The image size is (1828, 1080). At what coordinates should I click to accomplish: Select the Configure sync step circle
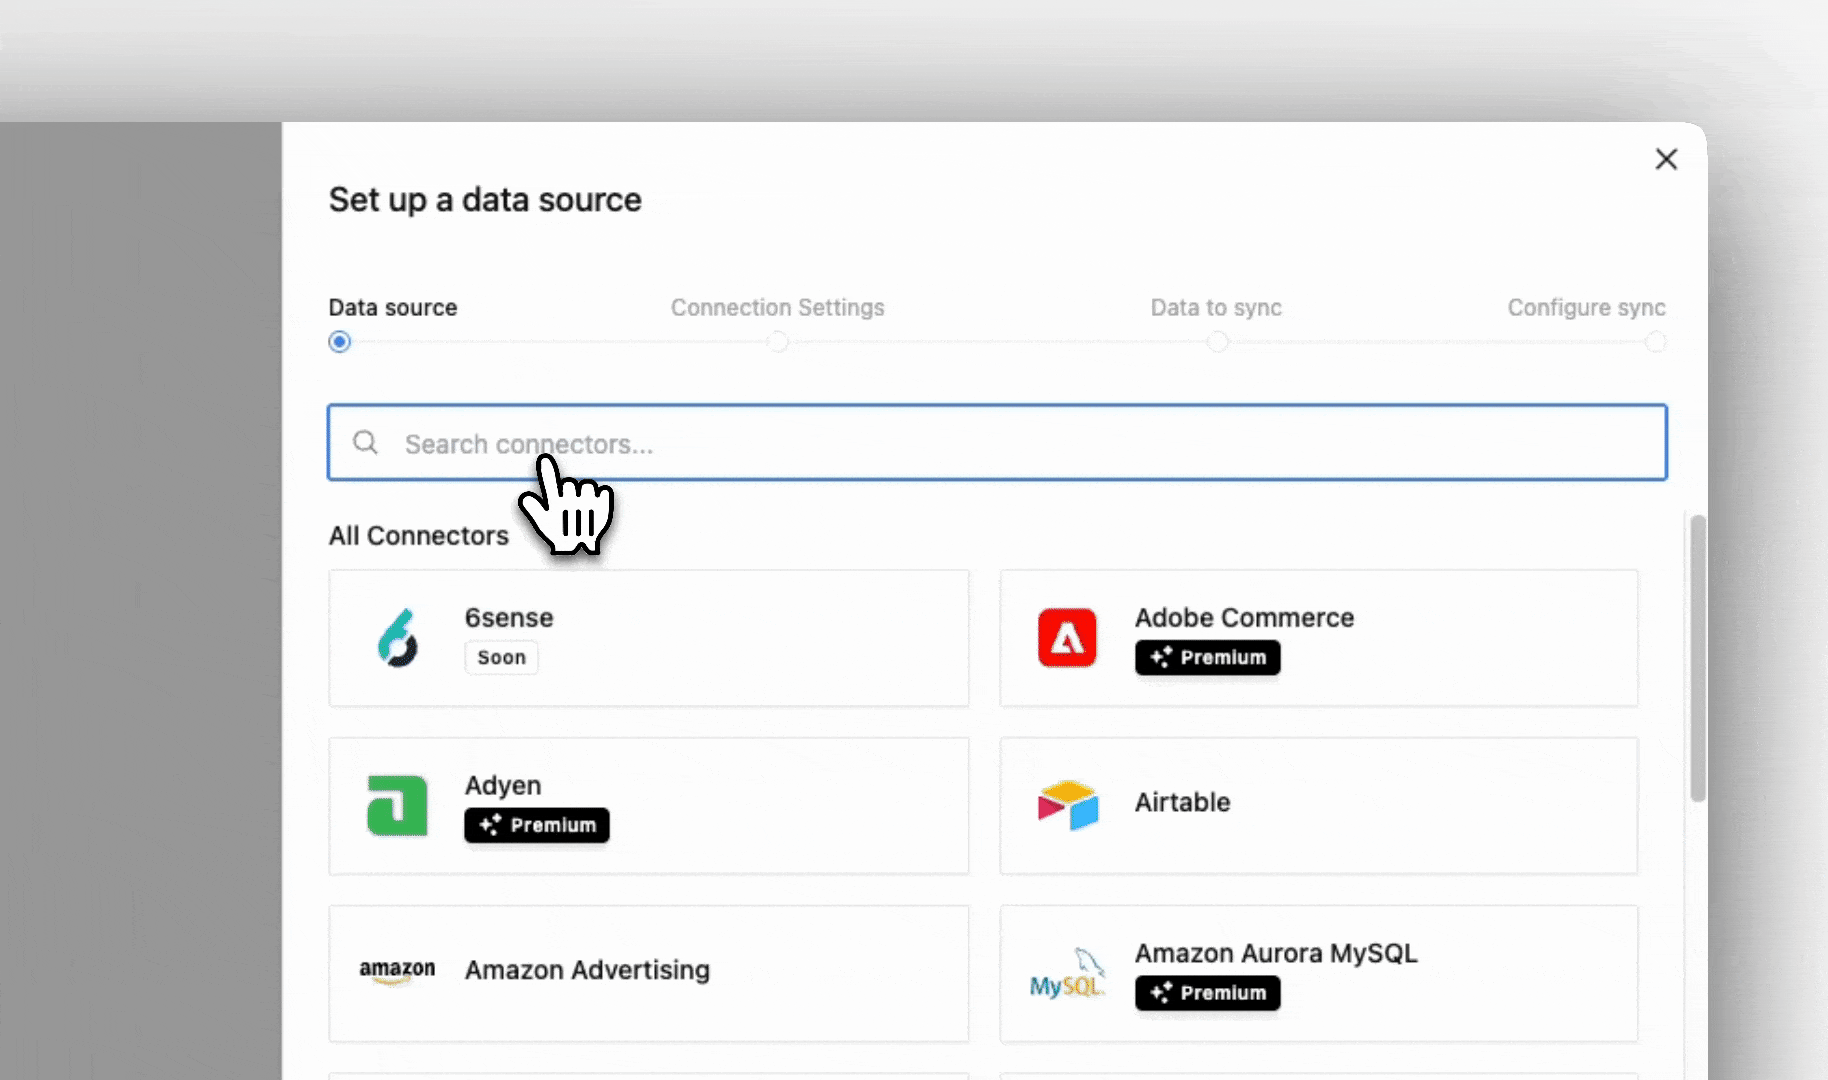tap(1655, 342)
